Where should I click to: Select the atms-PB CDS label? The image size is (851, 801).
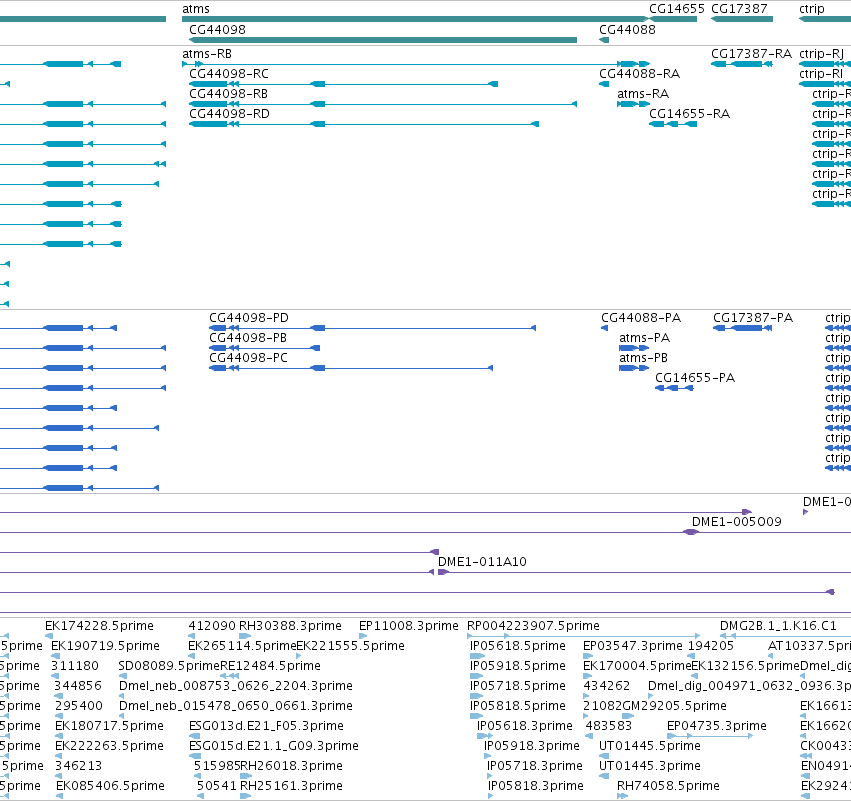pos(643,358)
